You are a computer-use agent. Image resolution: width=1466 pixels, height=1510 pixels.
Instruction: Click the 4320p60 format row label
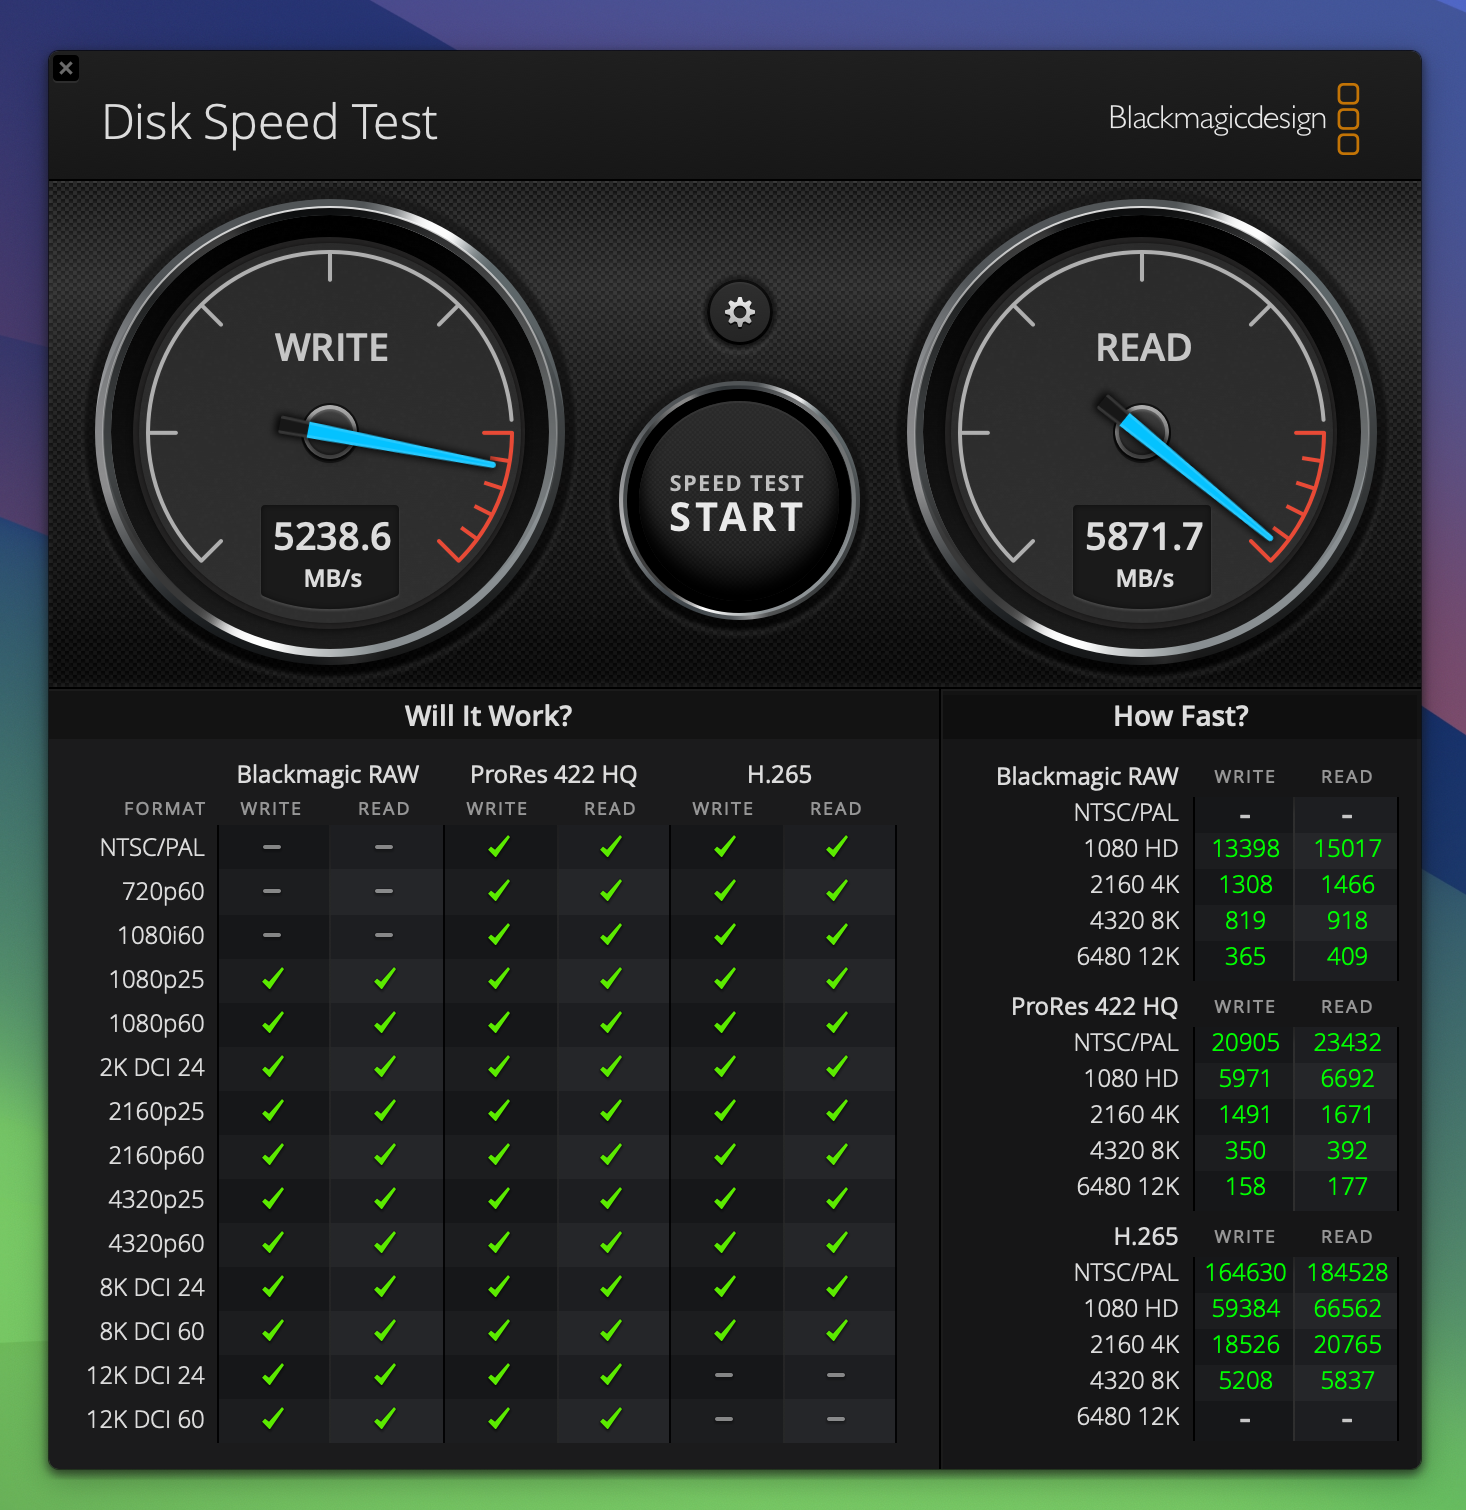coord(156,1243)
